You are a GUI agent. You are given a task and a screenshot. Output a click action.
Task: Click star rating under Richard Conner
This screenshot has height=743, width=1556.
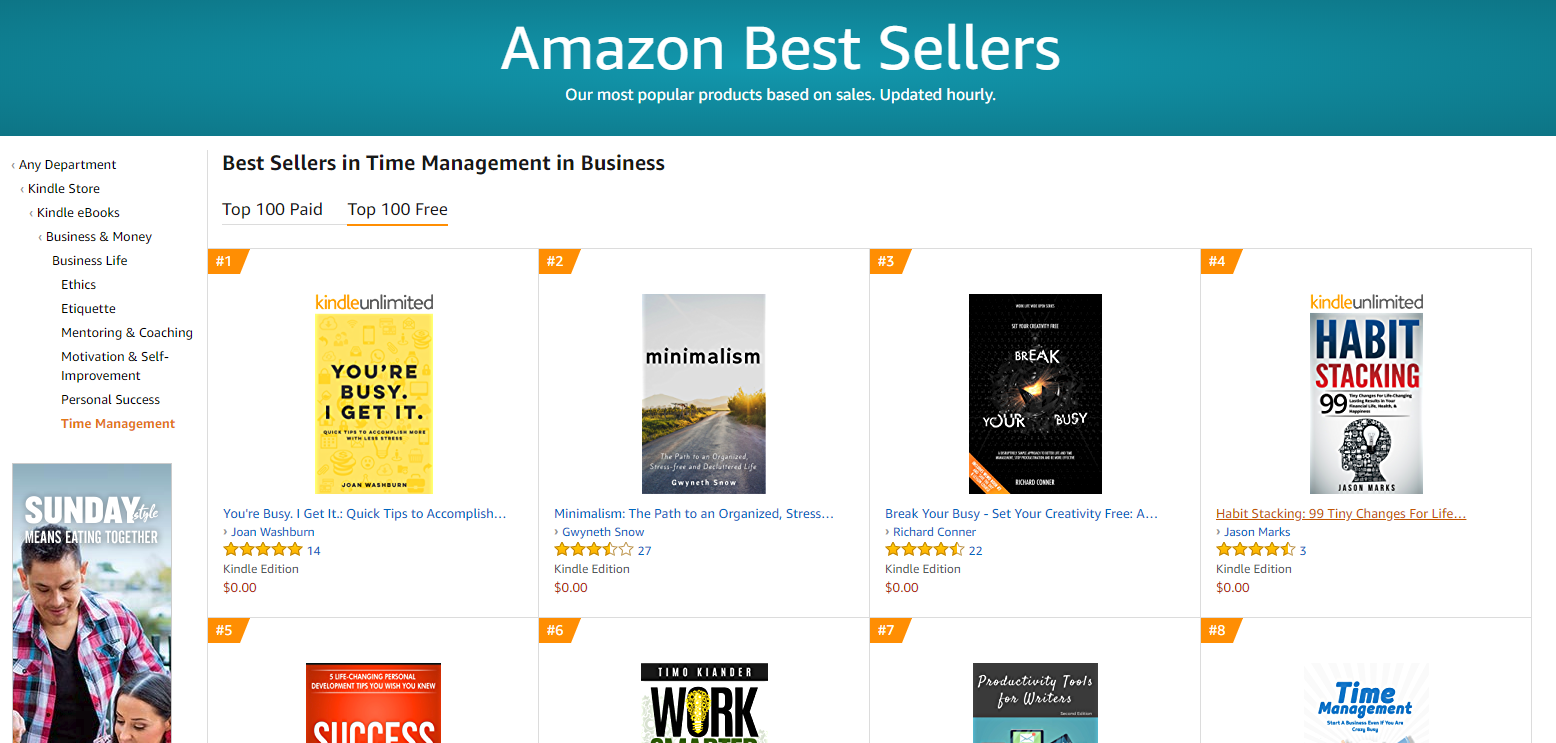924,550
